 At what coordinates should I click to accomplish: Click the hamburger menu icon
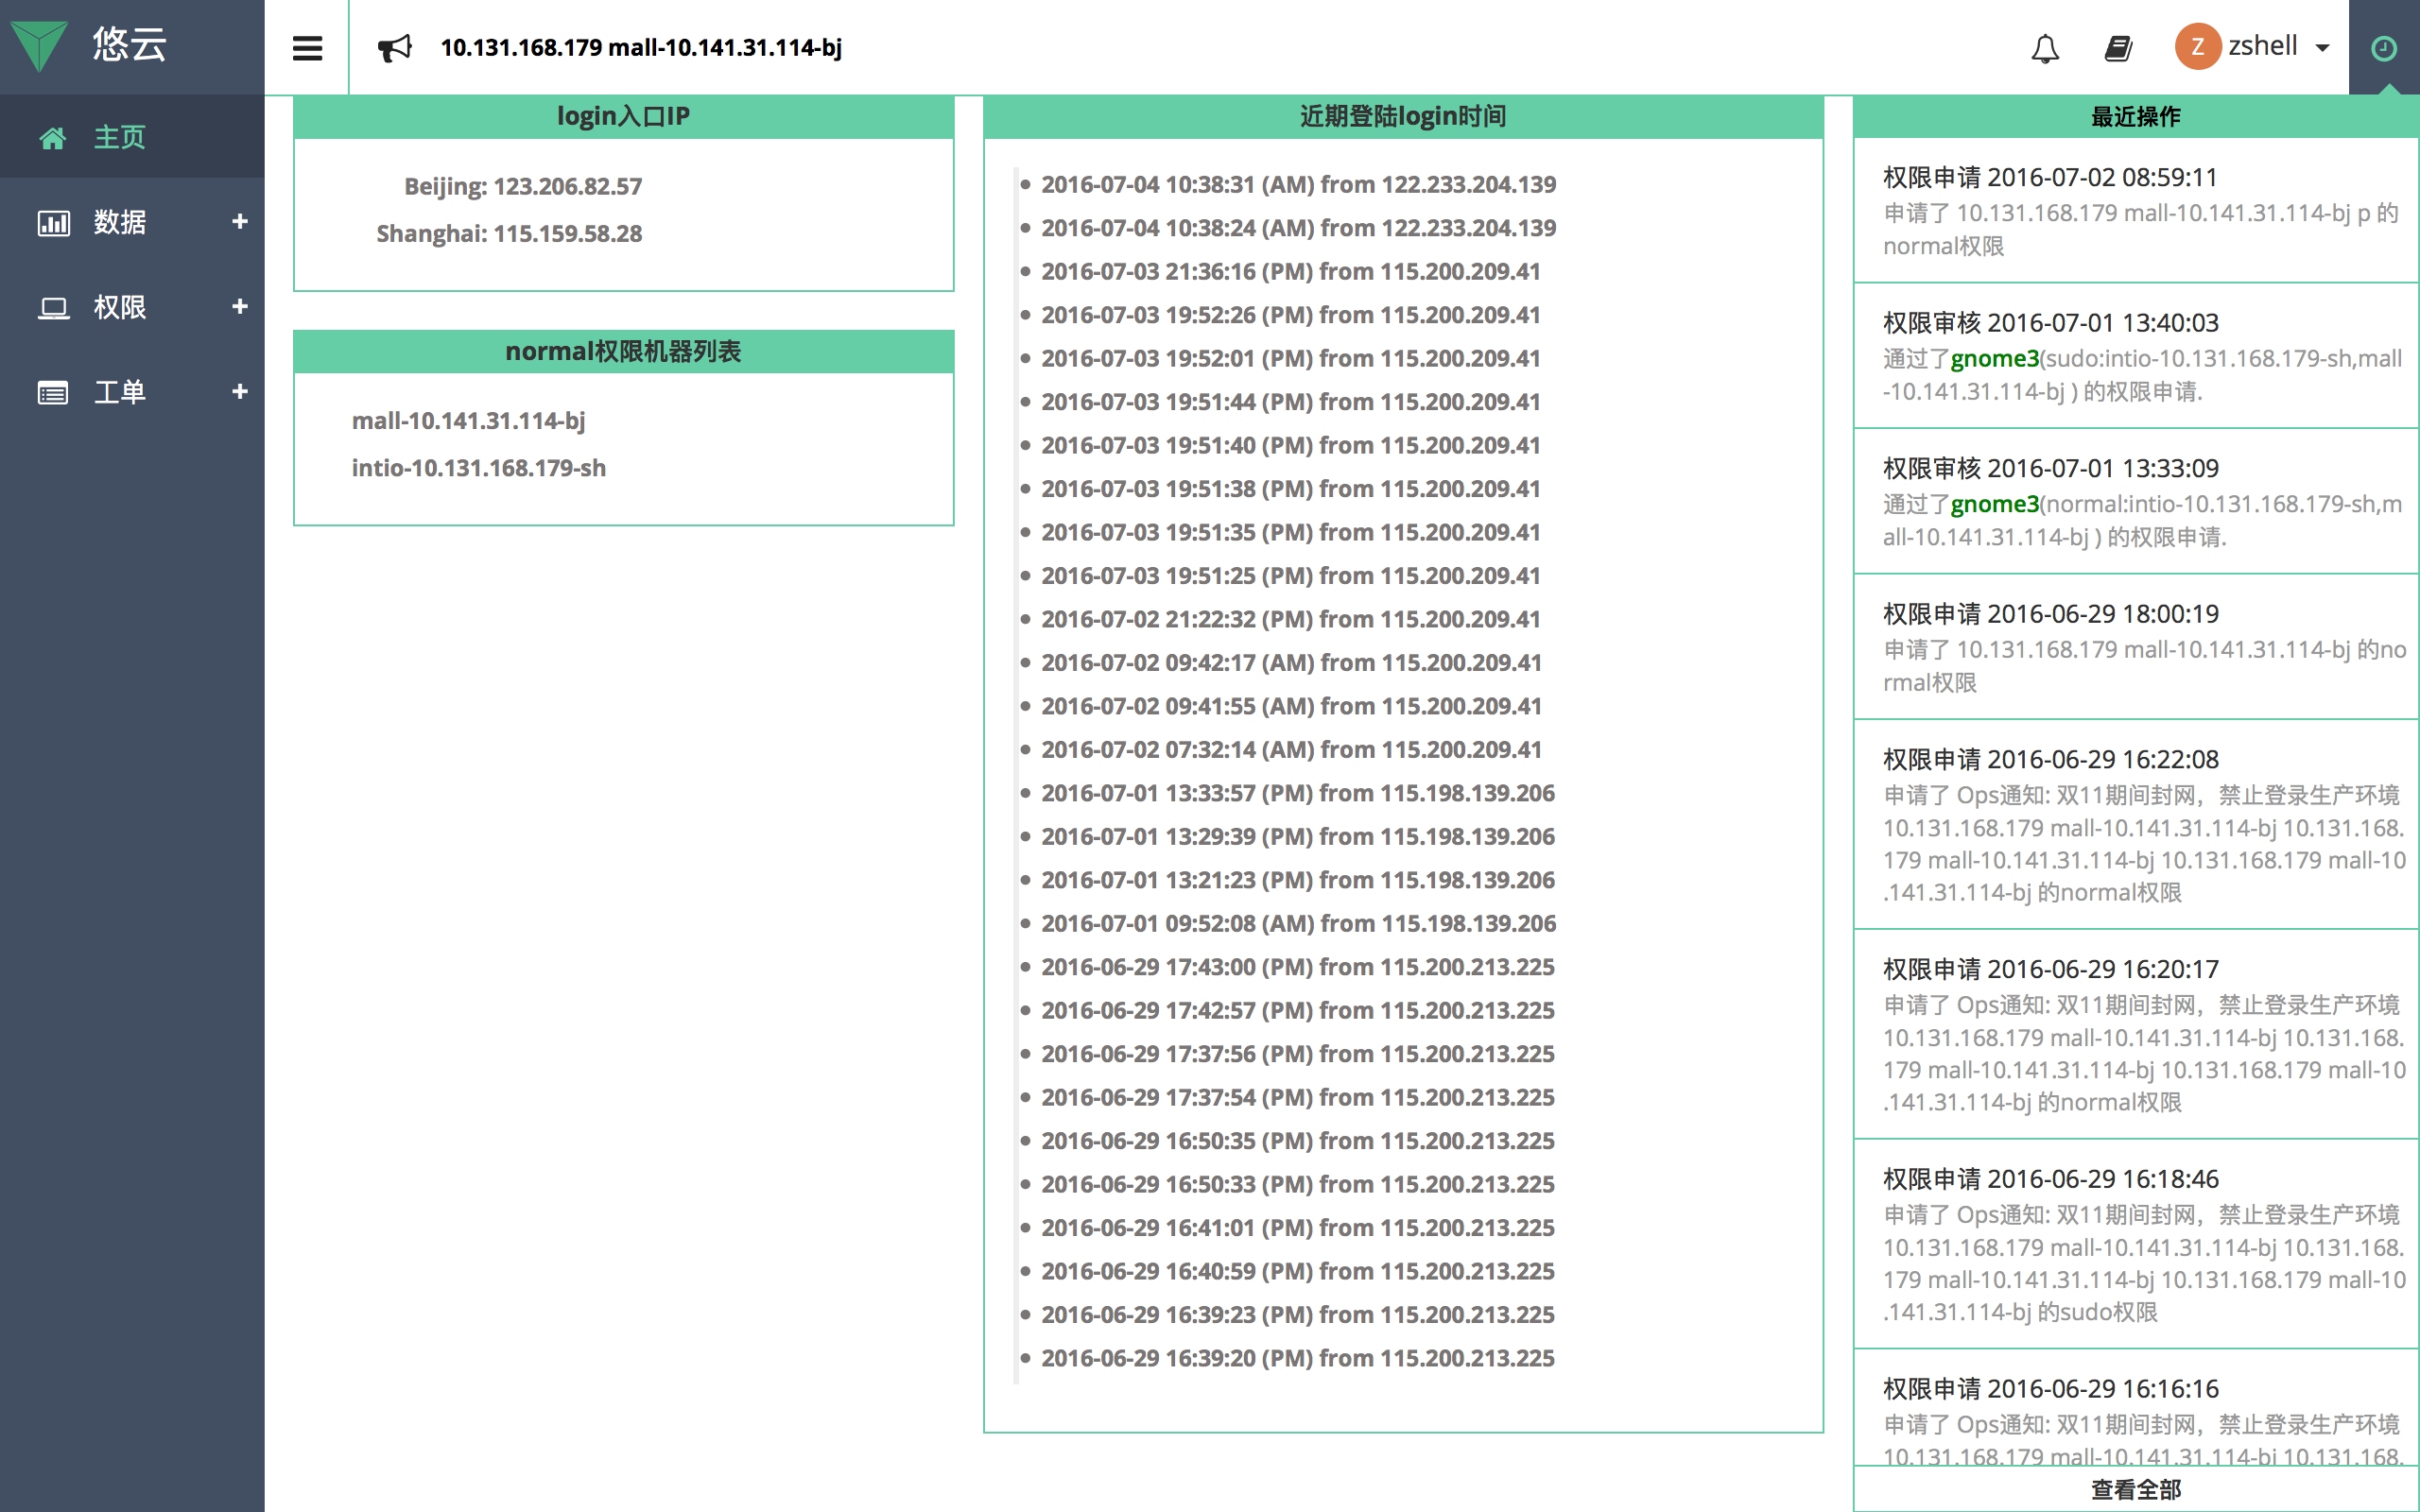pos(307,47)
